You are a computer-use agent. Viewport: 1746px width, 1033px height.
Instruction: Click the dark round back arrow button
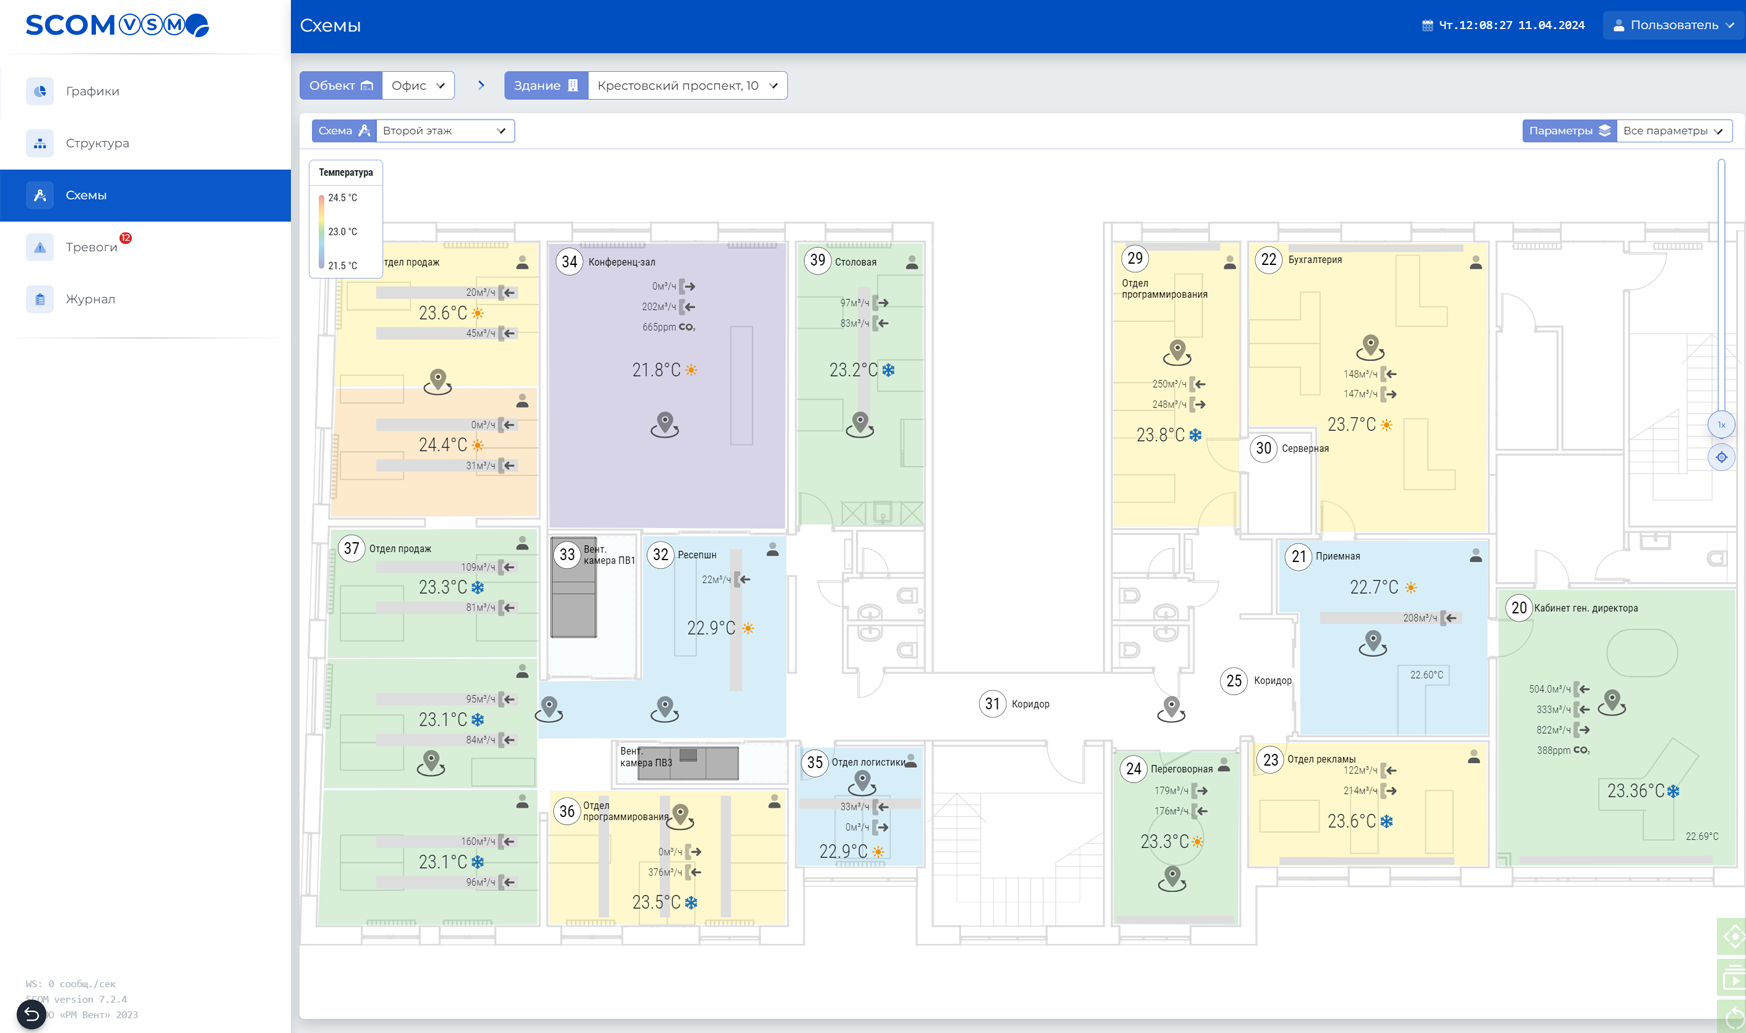coord(31,1014)
